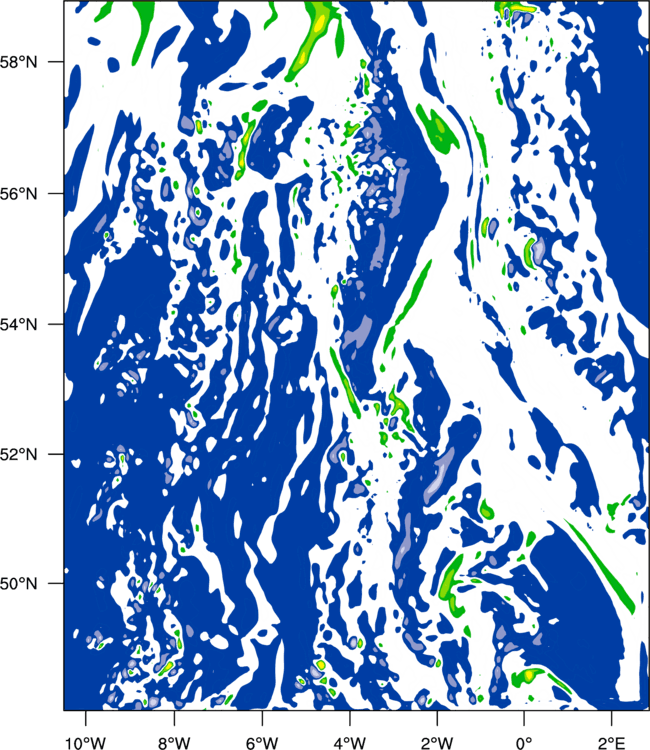Click the 6°W longitude label

tap(262, 742)
